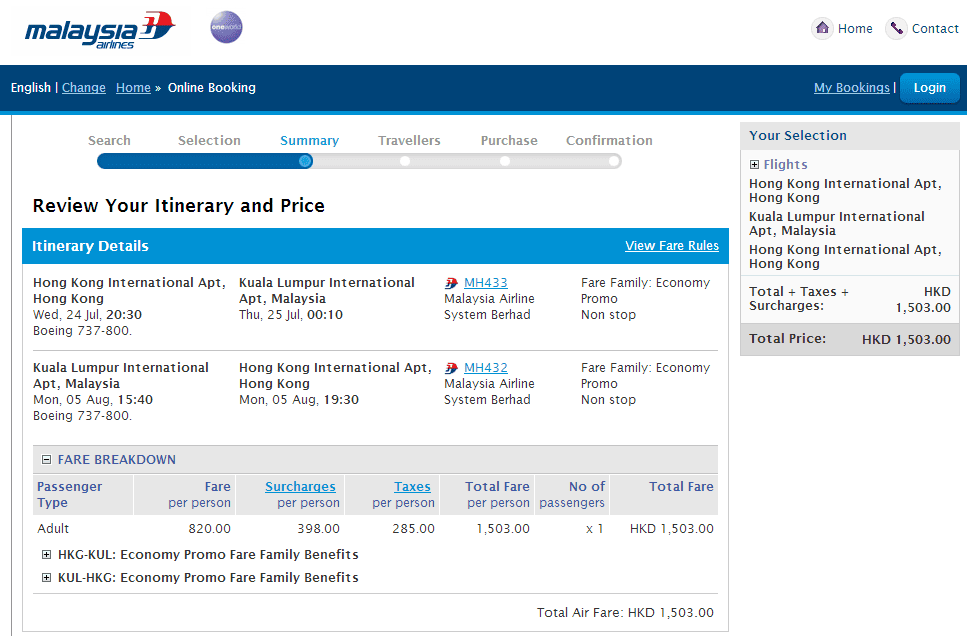Expand HKG-KUL Economy Promo Fare Family Benefits
This screenshot has height=636, width=967.
point(46,555)
